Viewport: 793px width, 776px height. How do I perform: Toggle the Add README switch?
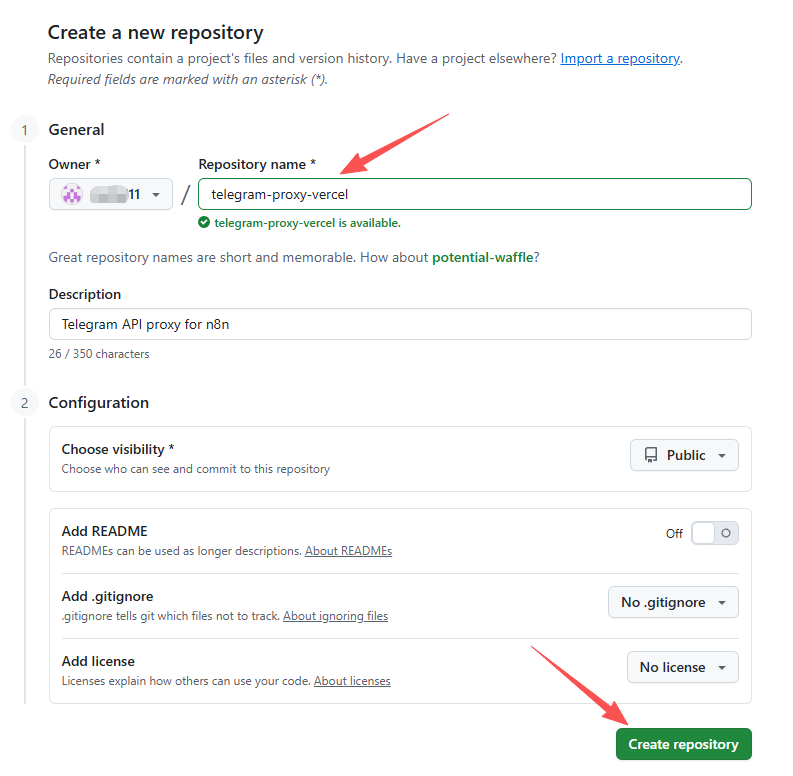click(x=714, y=533)
